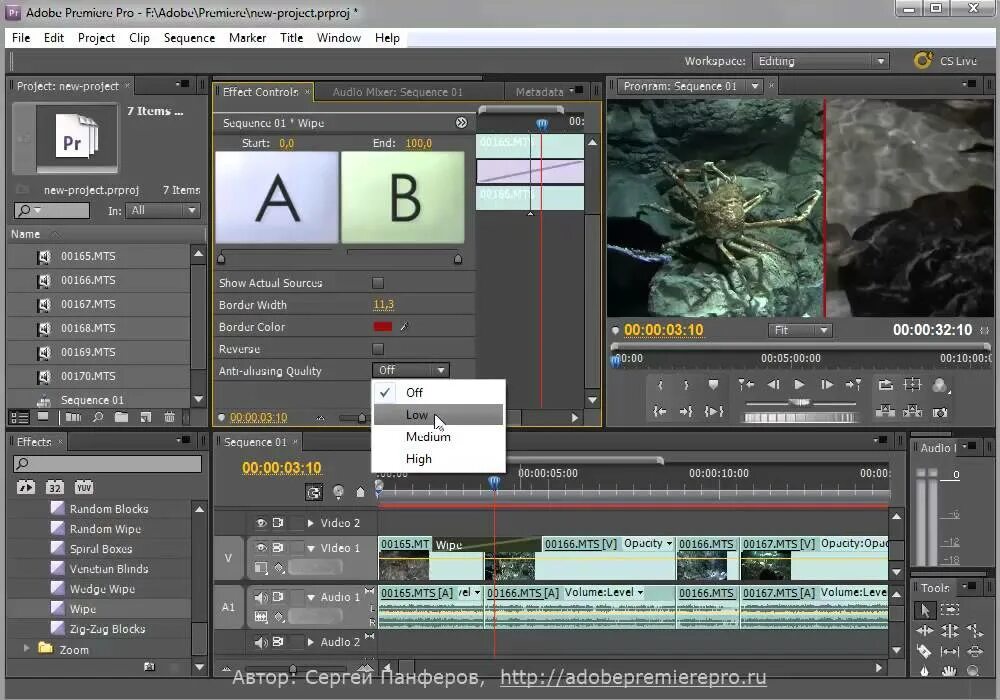Expand the Zoom effects folder
The width and height of the screenshot is (1000, 700).
26,648
